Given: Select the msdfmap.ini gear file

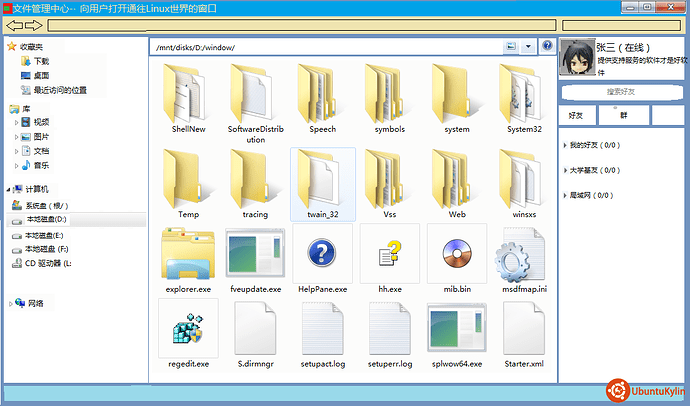Looking at the screenshot, I should click(x=524, y=256).
